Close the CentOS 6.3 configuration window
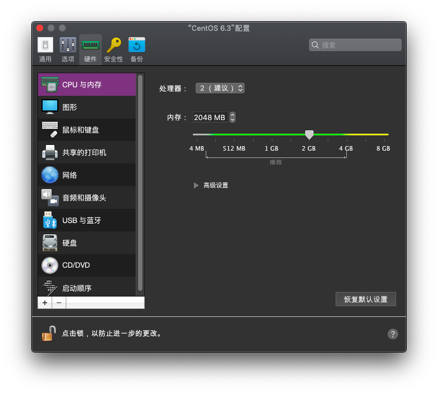 point(40,28)
